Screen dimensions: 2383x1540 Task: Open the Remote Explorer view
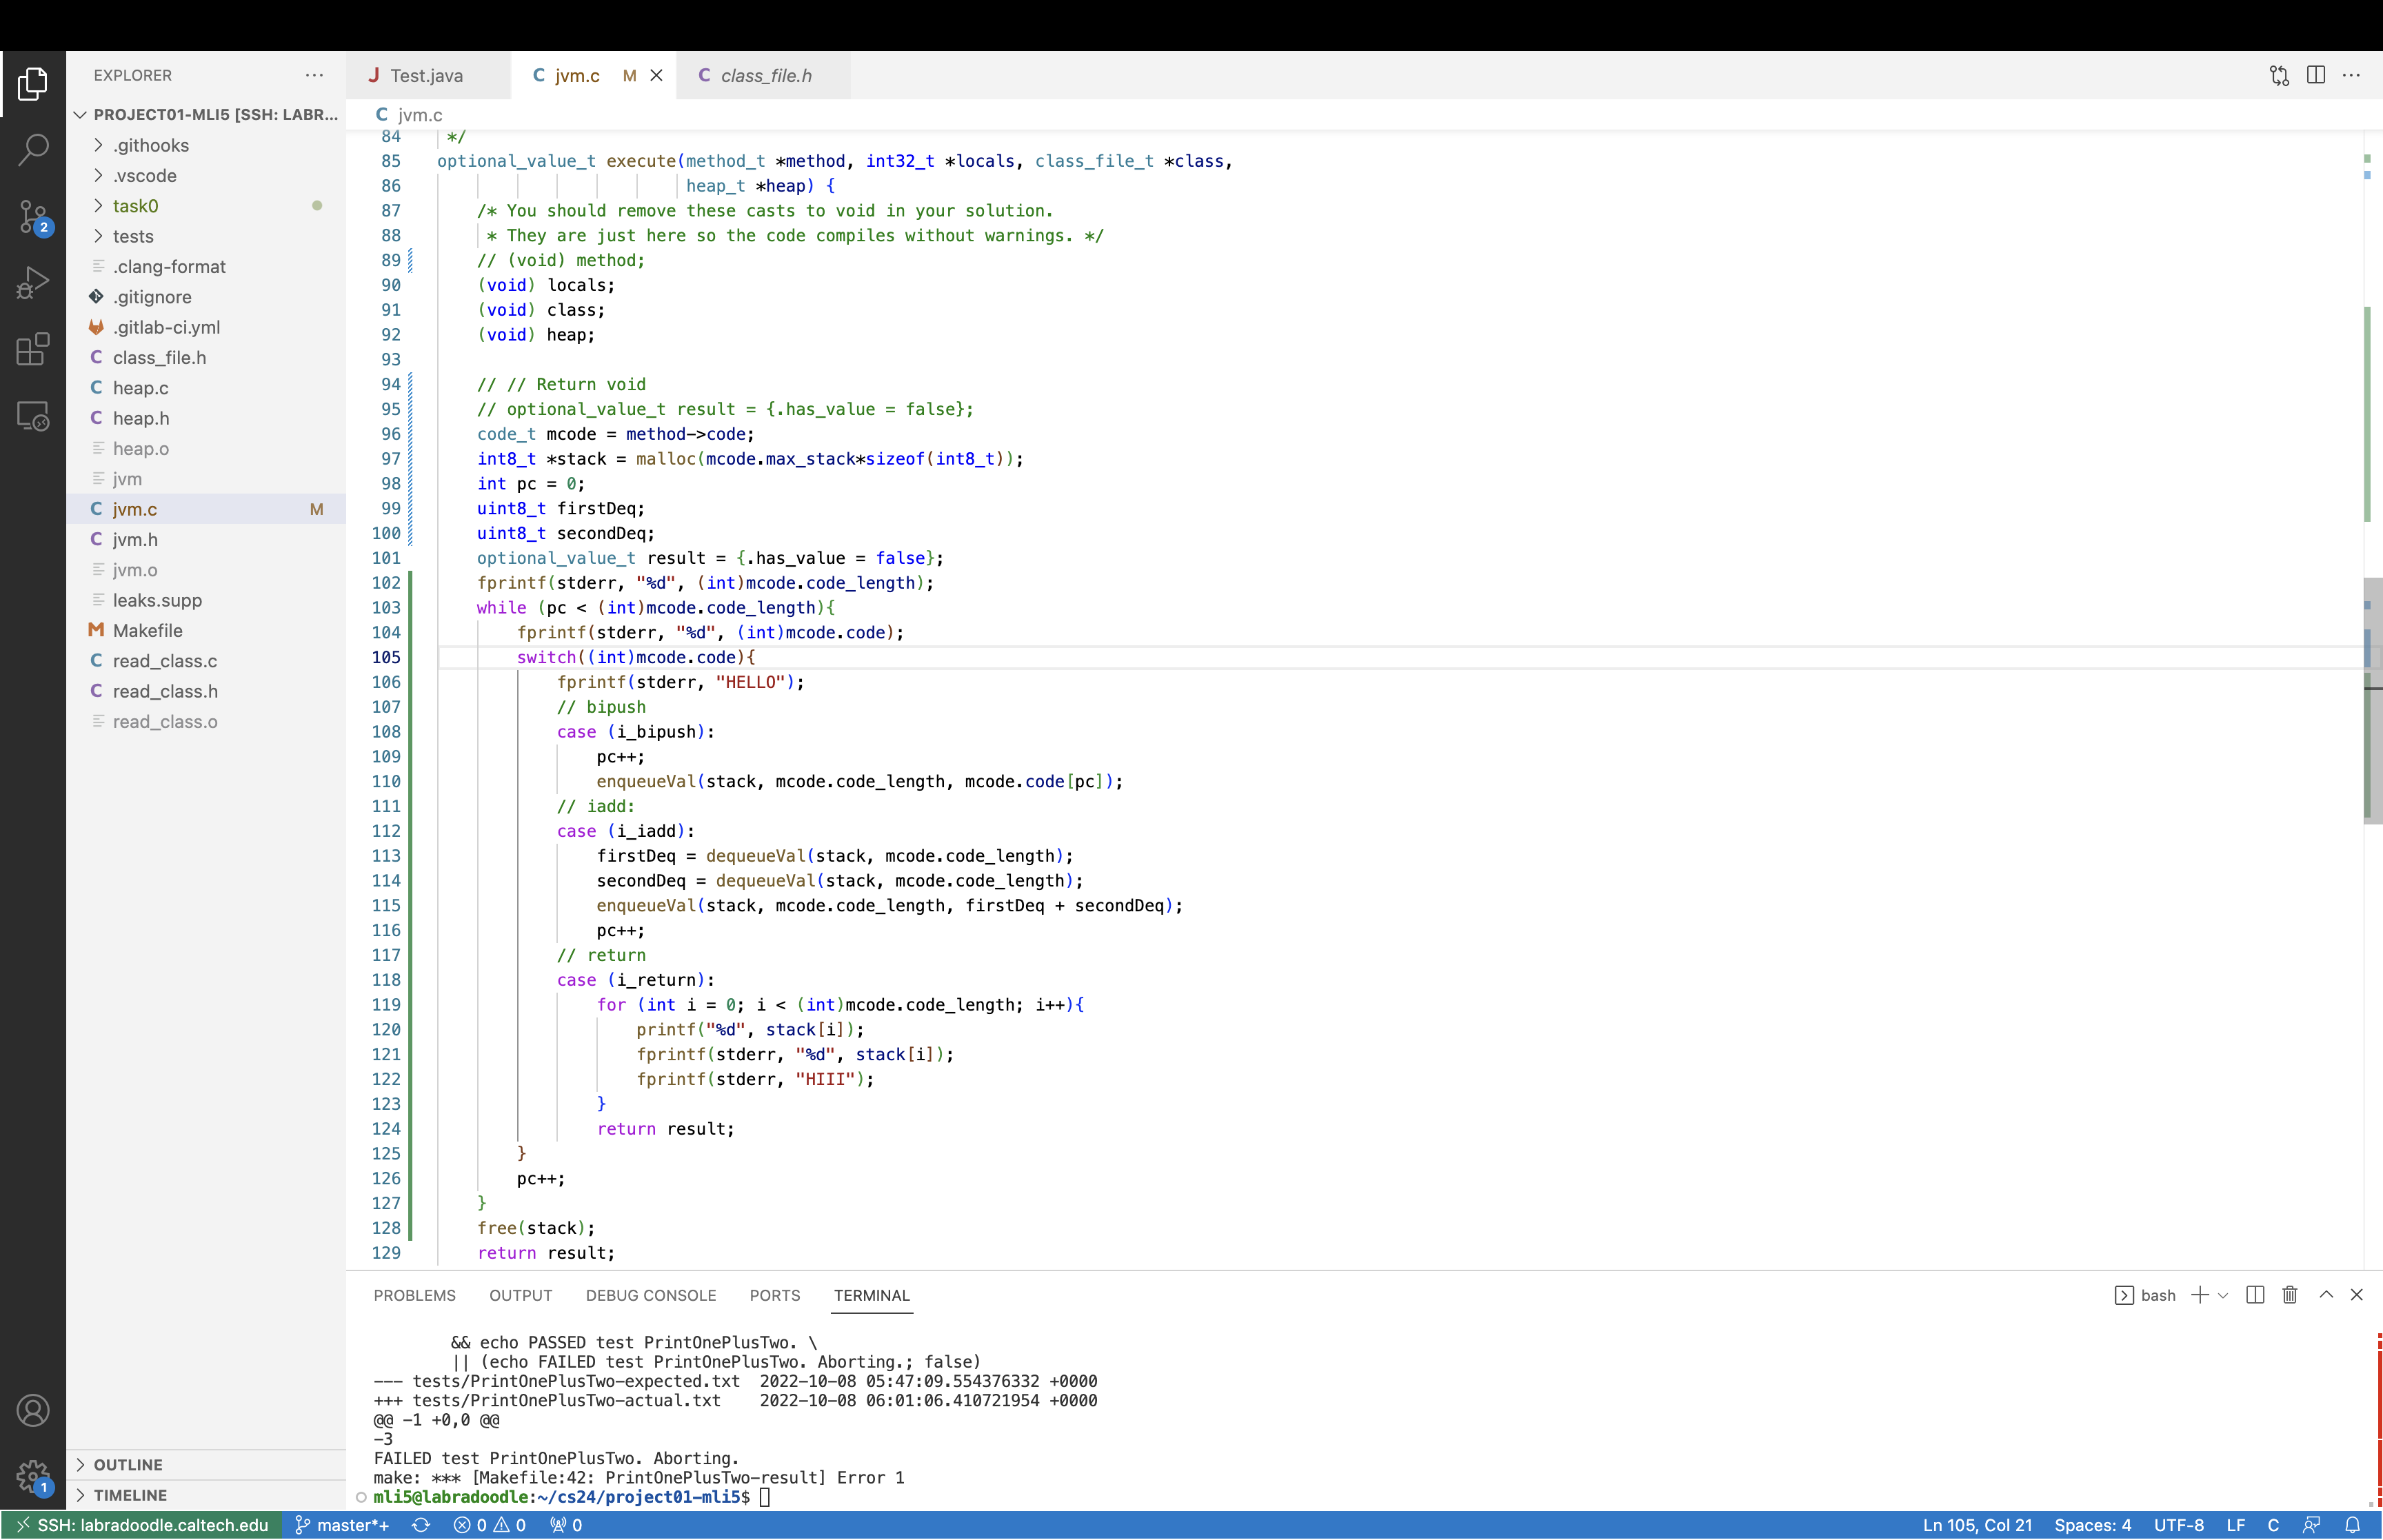33,415
